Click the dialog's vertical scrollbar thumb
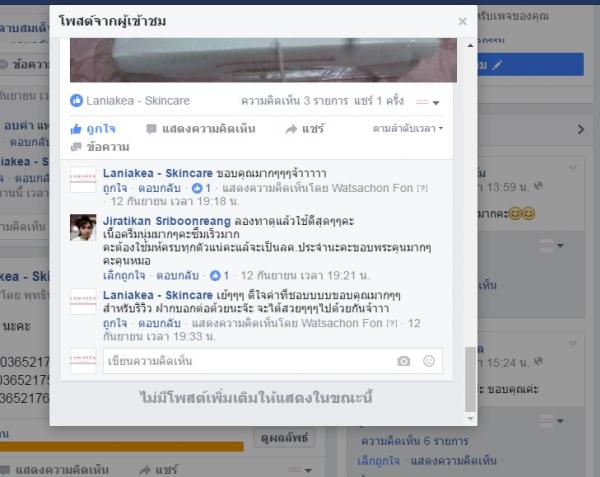This screenshot has height=477, width=600. tap(470, 379)
